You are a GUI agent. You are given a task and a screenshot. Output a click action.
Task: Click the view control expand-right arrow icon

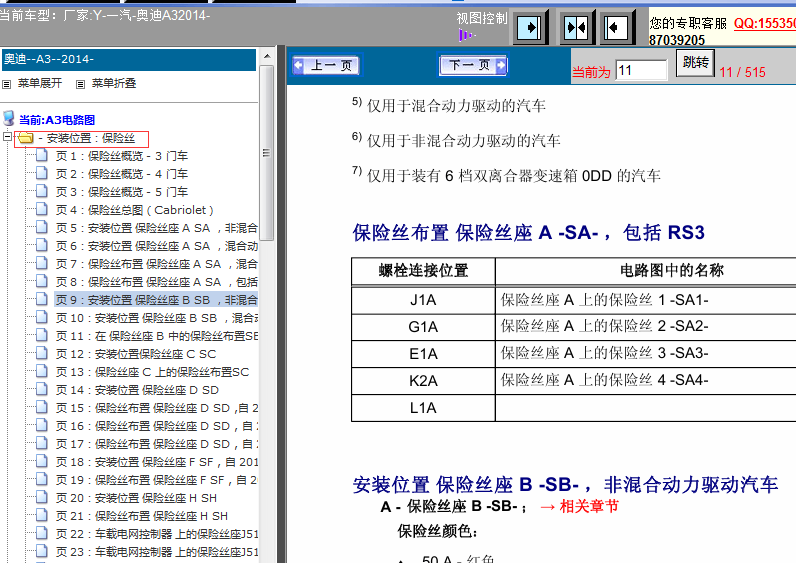pyautogui.click(x=529, y=27)
